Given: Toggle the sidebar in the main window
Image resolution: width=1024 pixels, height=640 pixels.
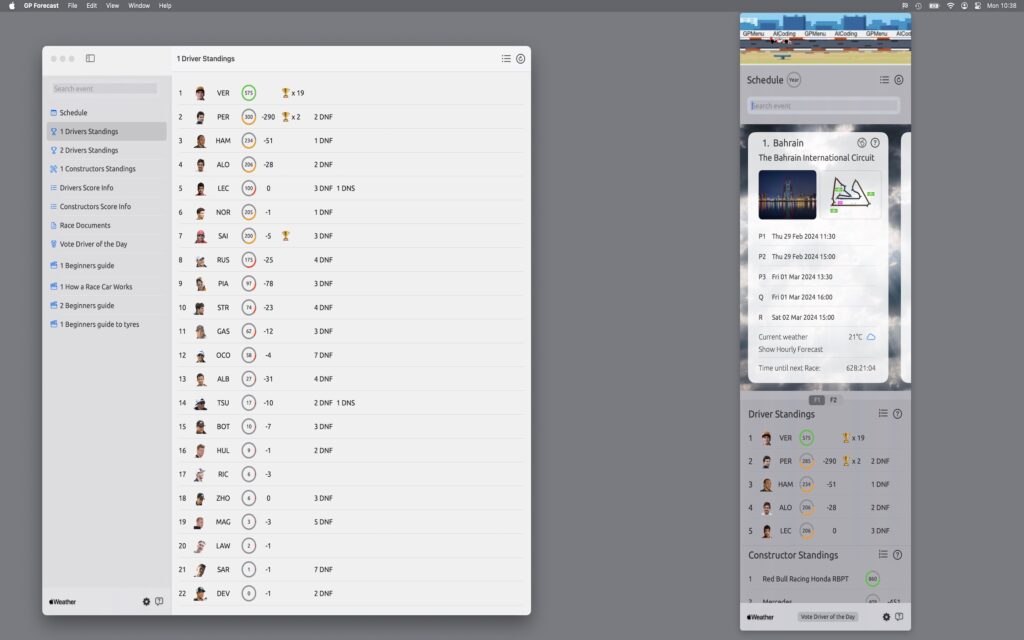Looking at the screenshot, I should pos(90,58).
